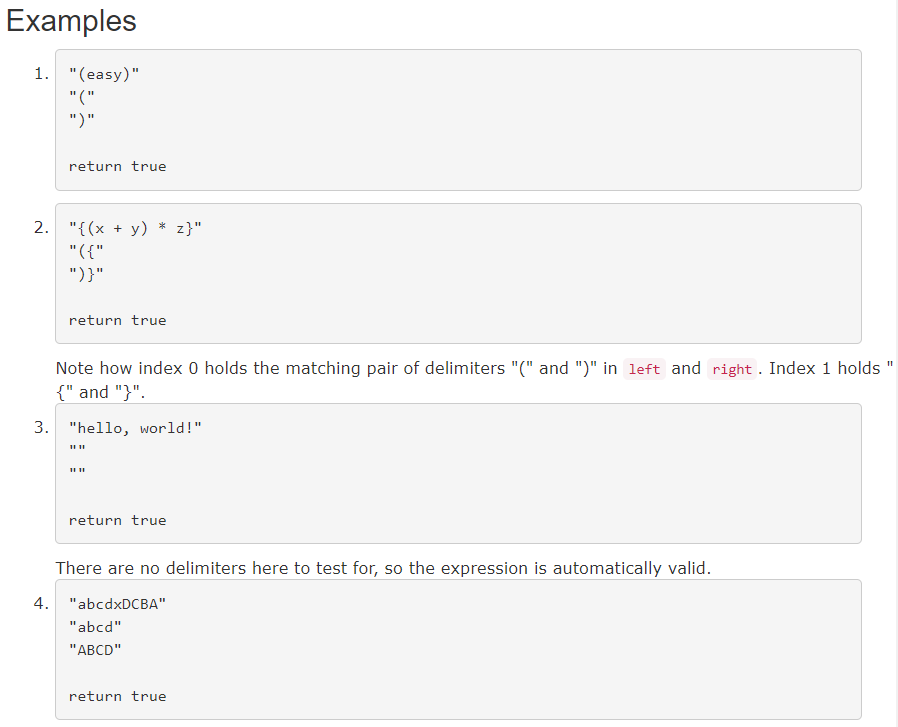Click the "return true" line in example 4

tap(117, 695)
